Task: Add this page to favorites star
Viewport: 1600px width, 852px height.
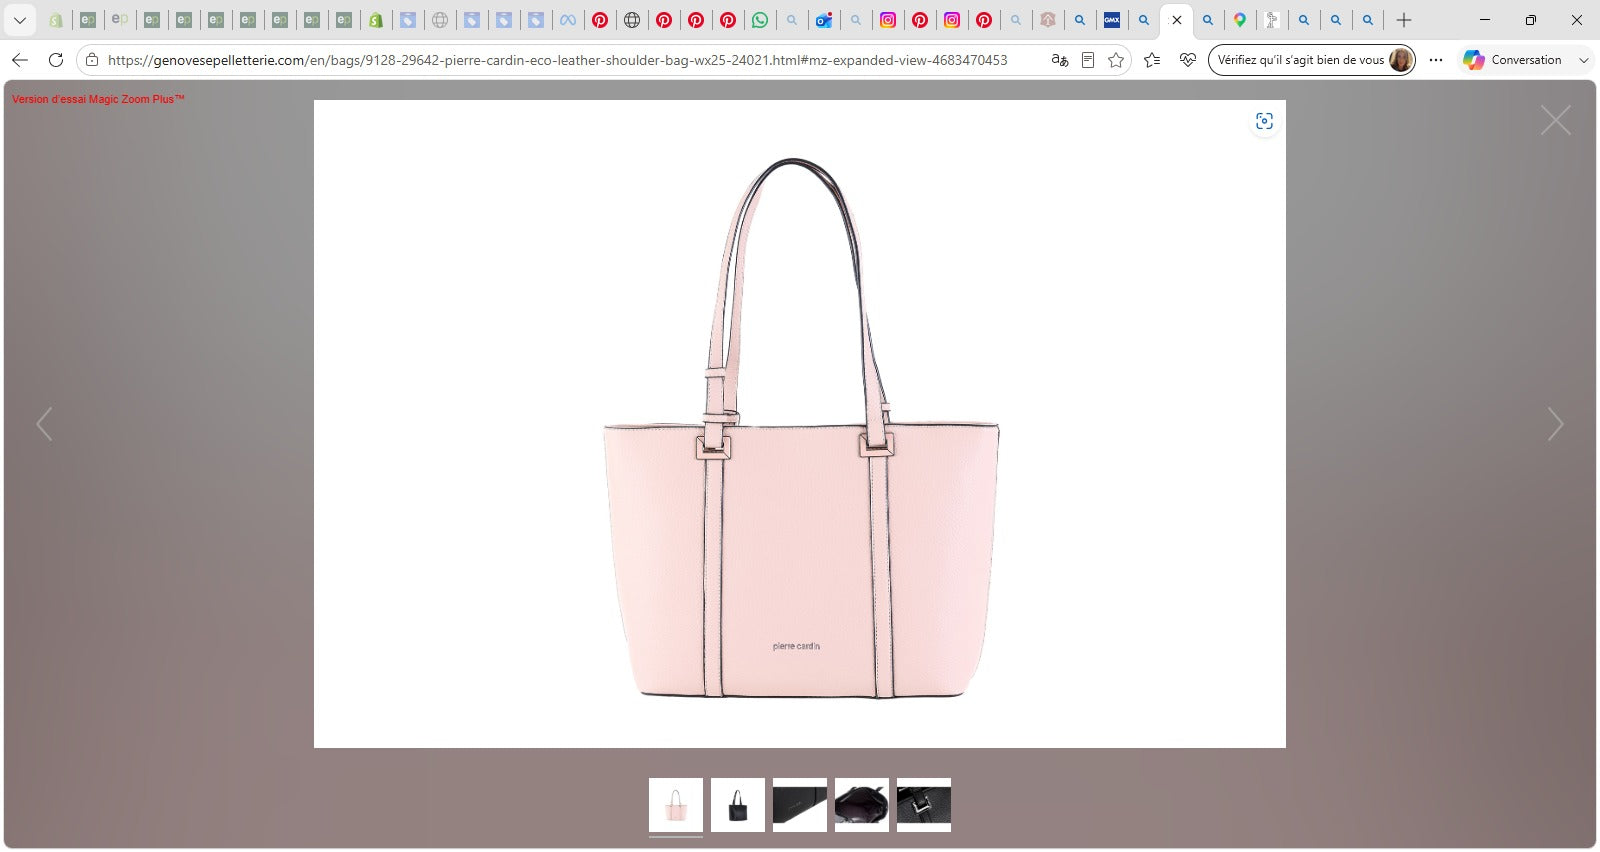Action: coord(1116,60)
